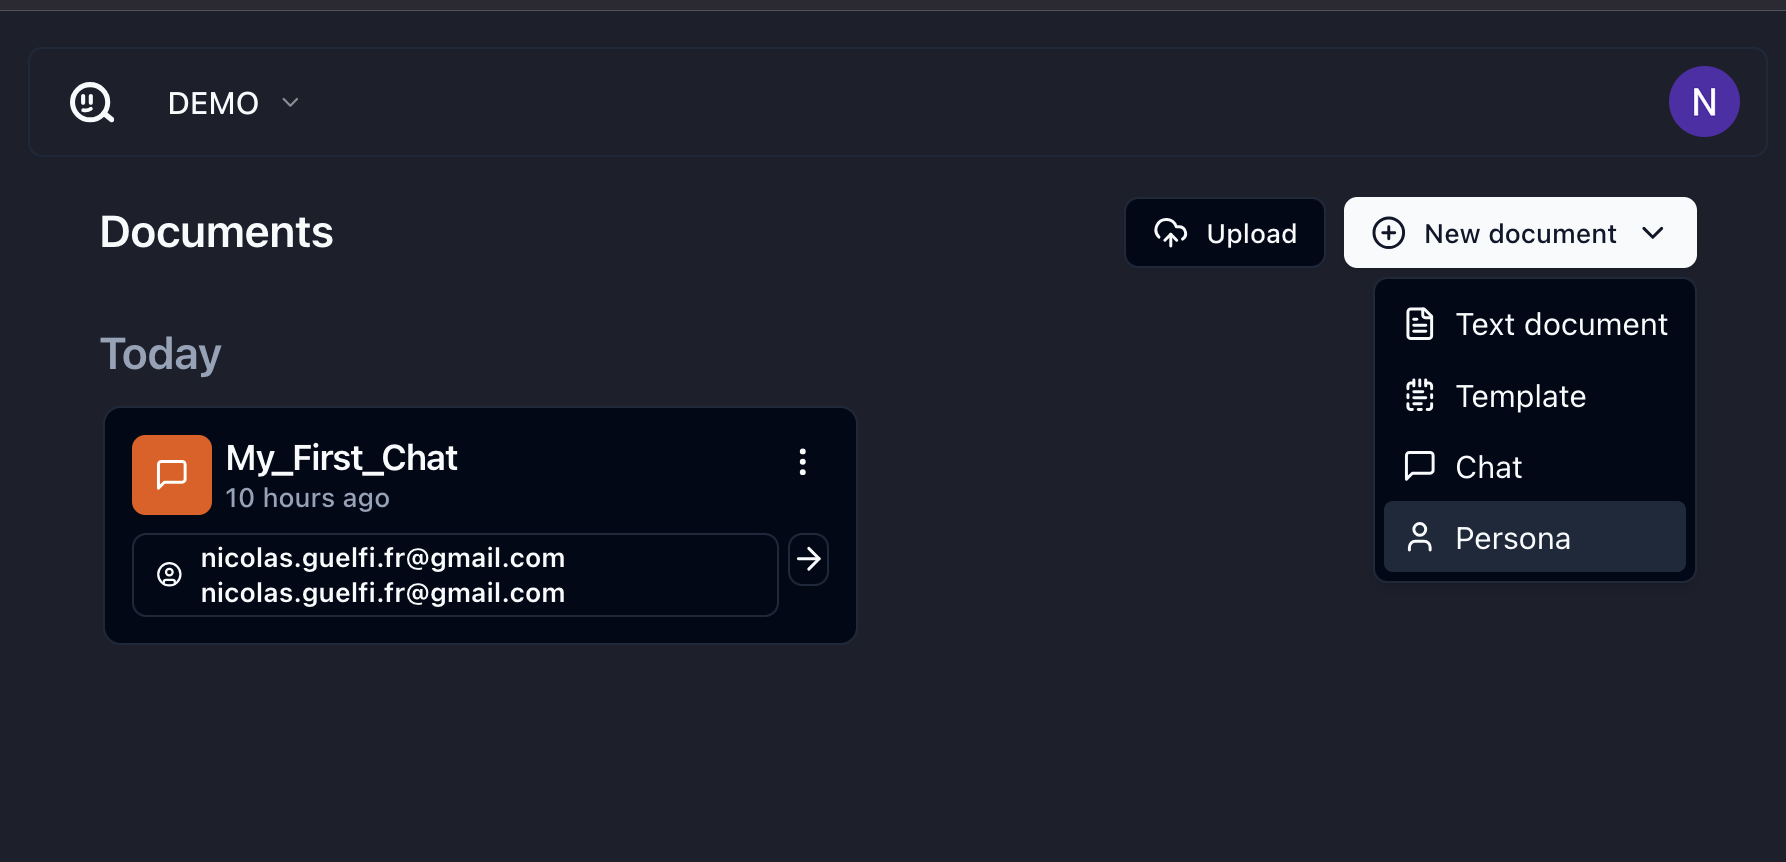Open the DEMO workspace dropdown
This screenshot has height=862, width=1786.
click(233, 103)
